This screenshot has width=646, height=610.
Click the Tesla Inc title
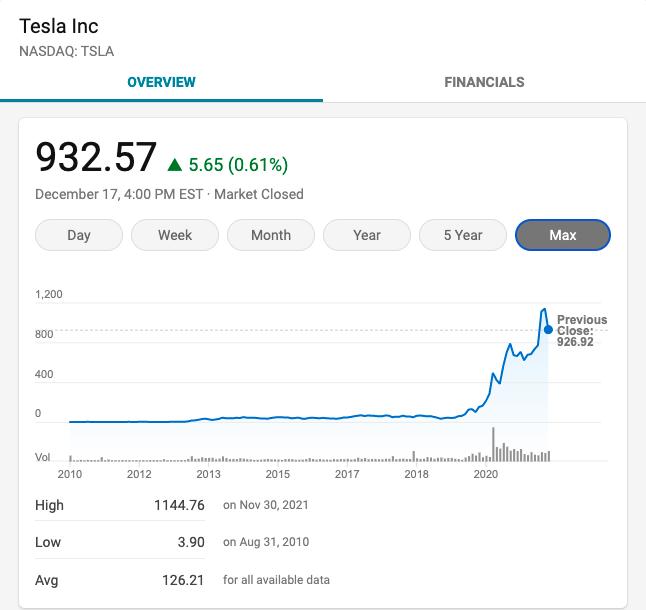[59, 26]
